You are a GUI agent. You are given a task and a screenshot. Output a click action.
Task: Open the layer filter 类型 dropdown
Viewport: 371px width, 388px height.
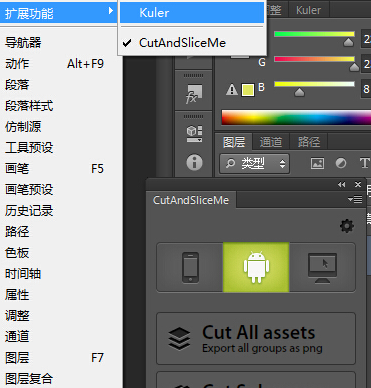[255, 163]
